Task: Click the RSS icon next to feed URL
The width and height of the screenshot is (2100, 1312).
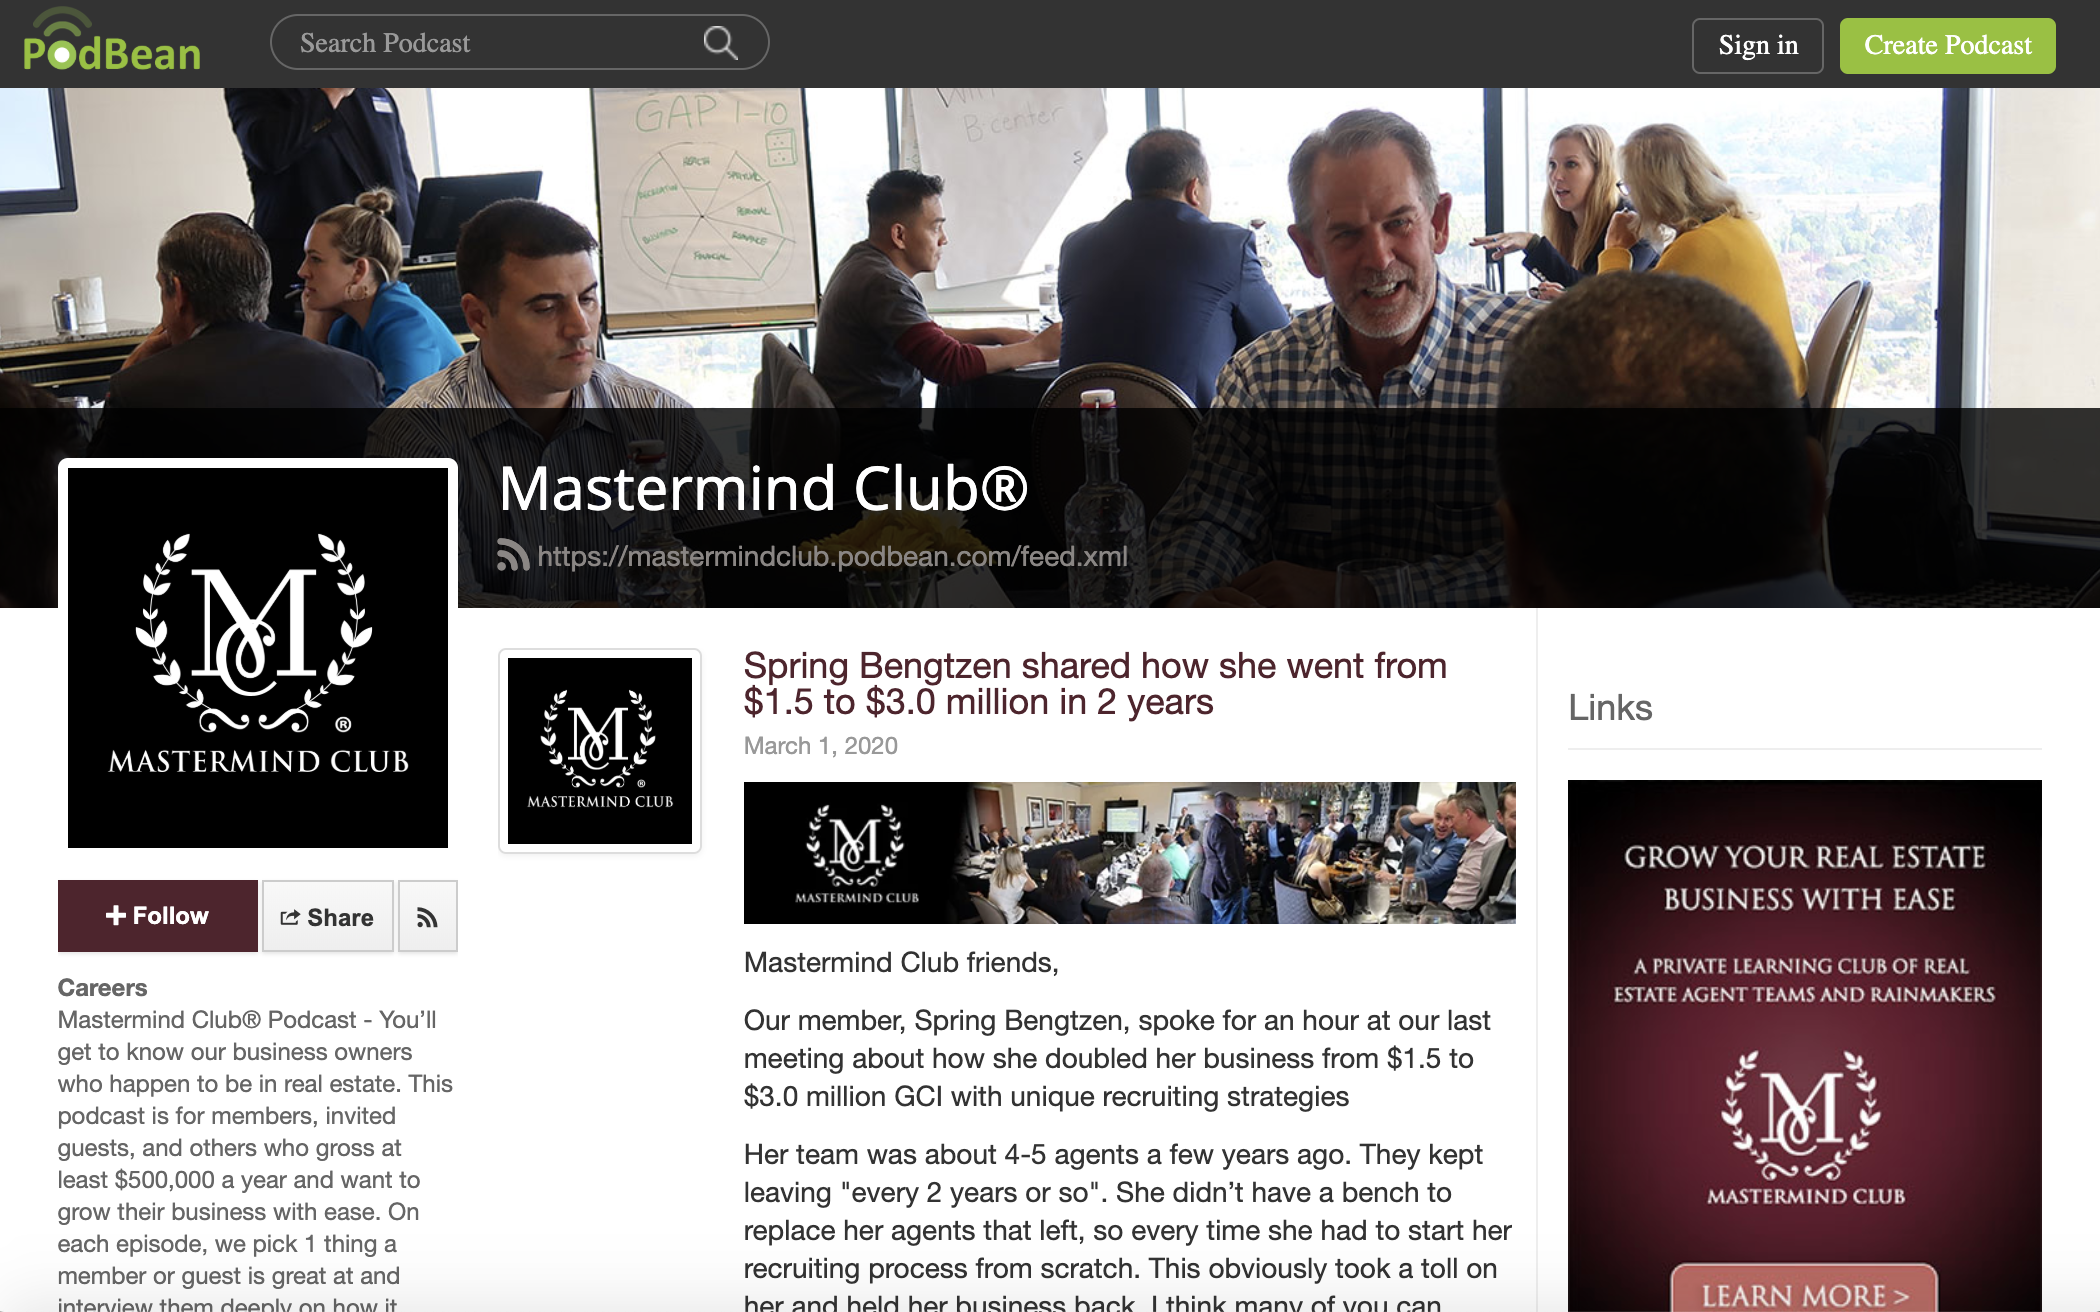Action: click(513, 556)
